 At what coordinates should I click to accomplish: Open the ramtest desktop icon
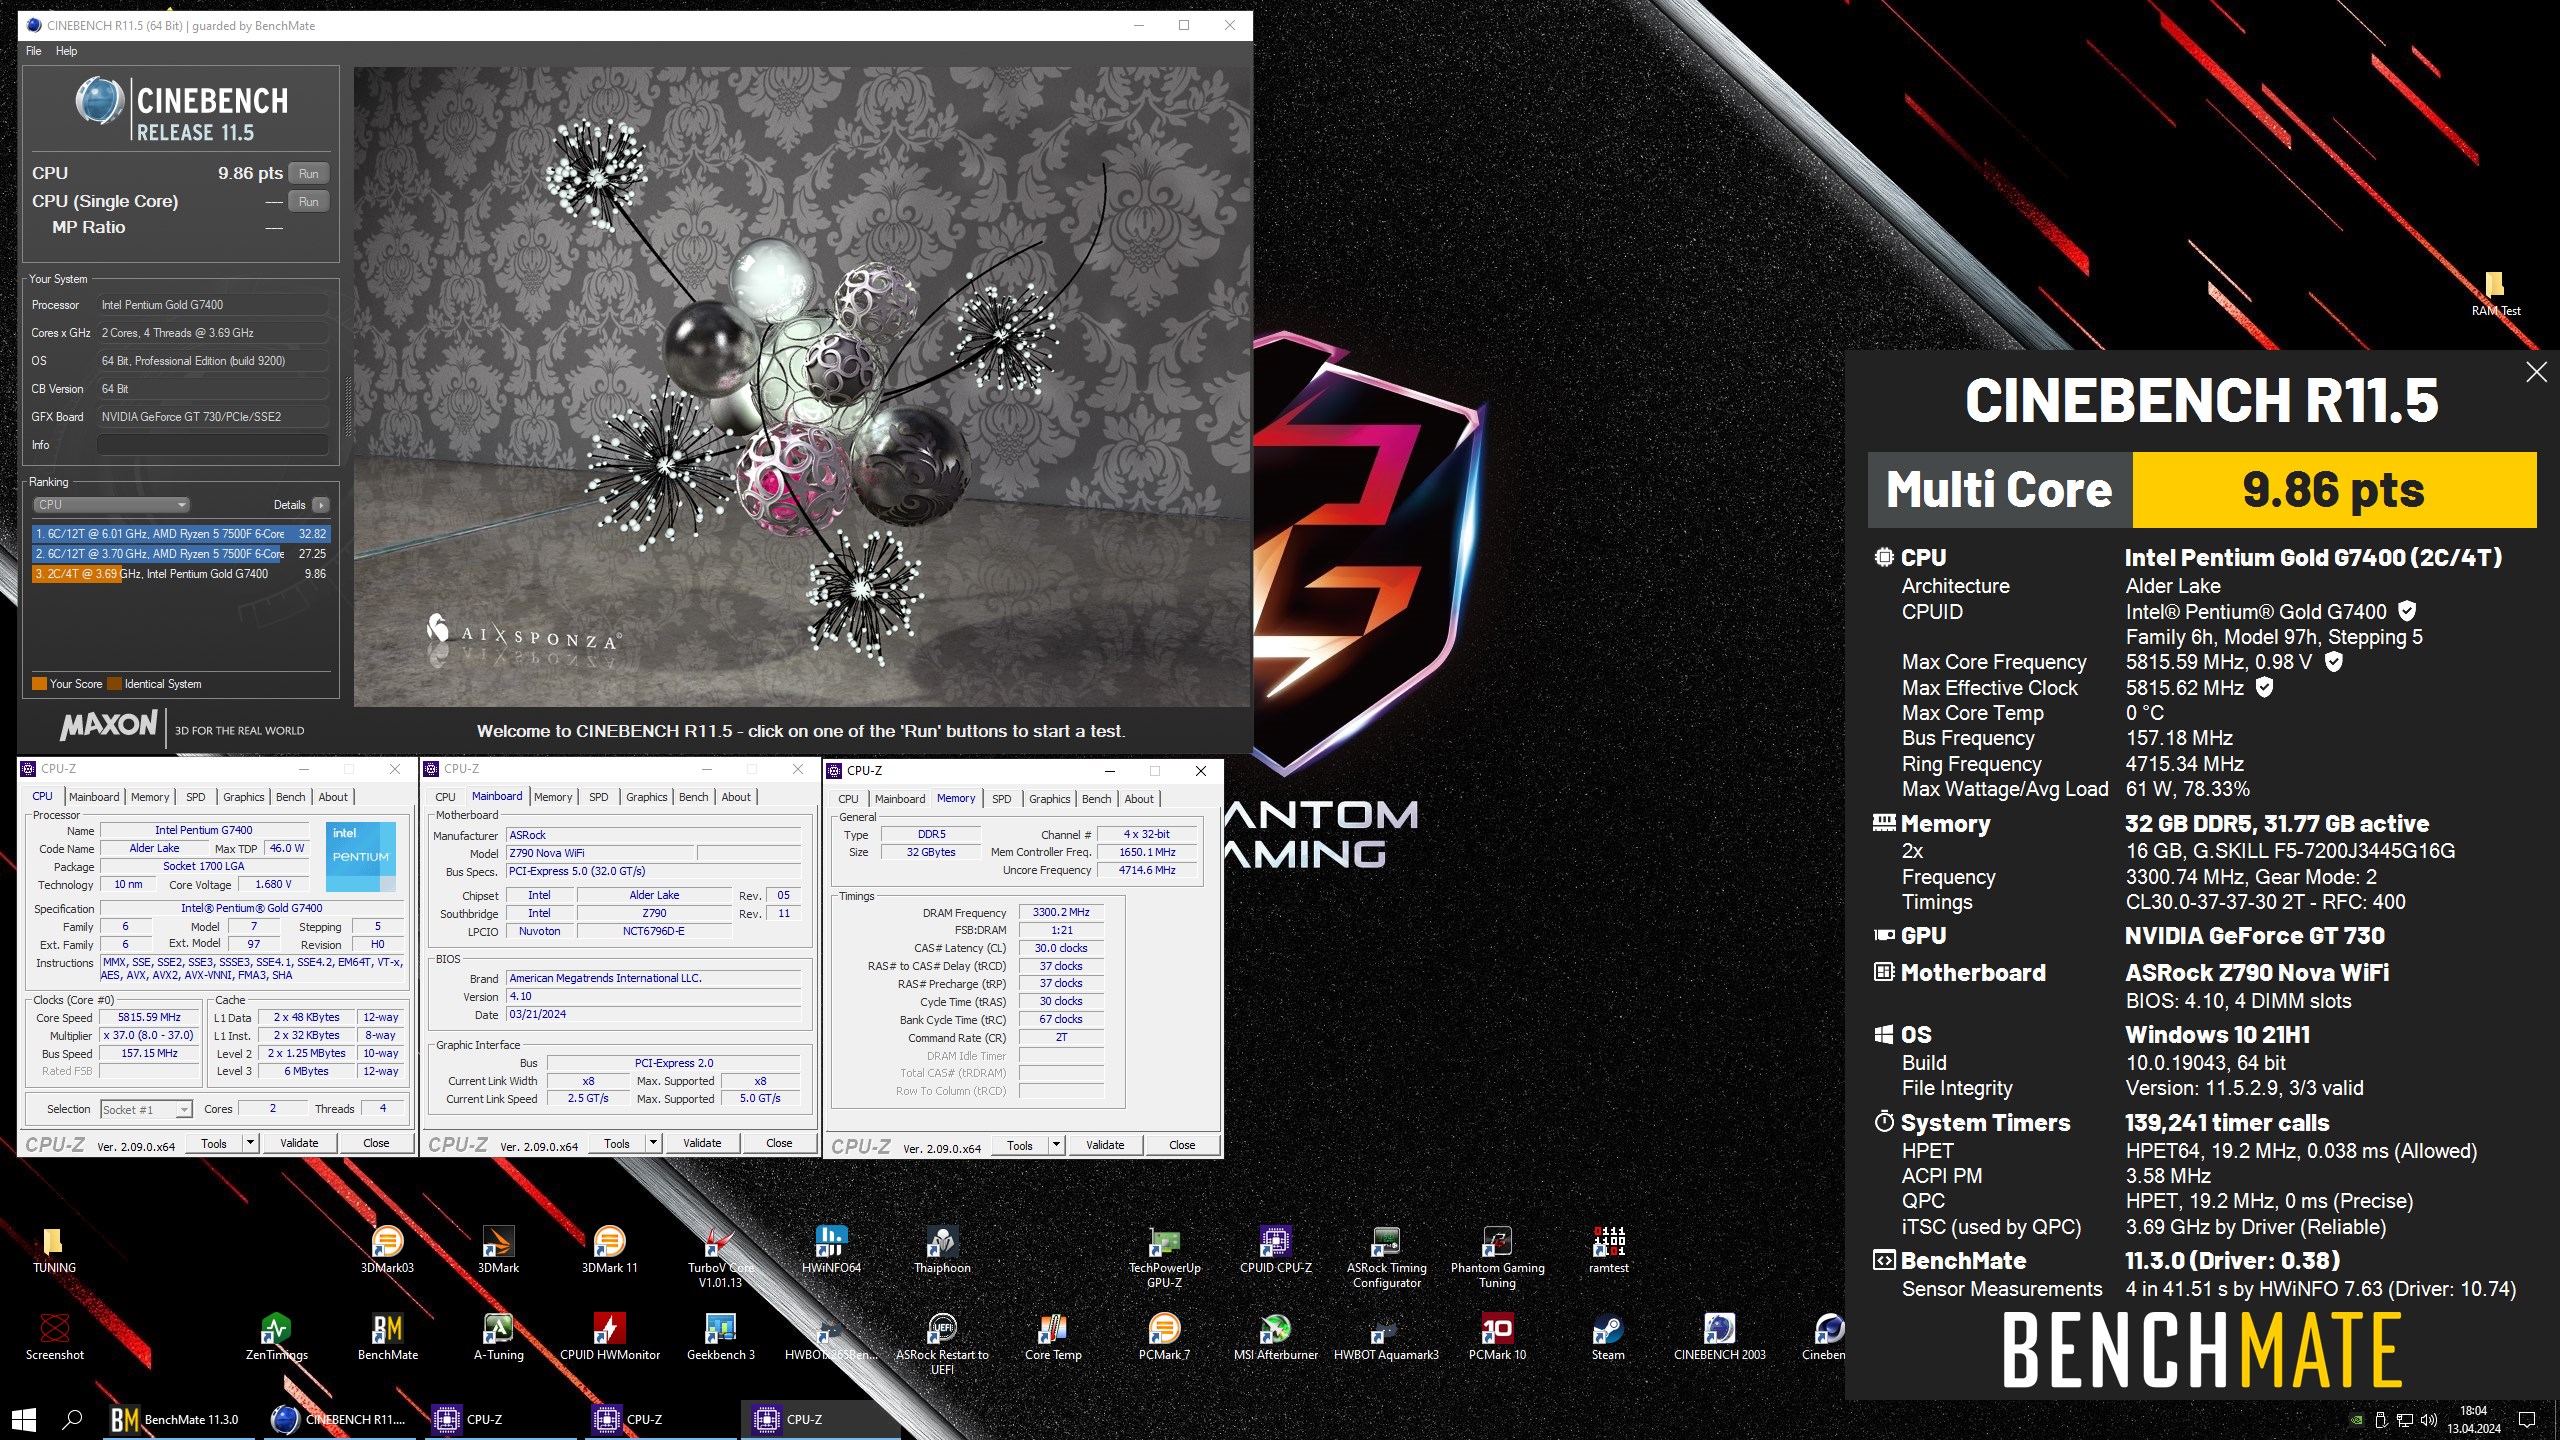[1608, 1249]
